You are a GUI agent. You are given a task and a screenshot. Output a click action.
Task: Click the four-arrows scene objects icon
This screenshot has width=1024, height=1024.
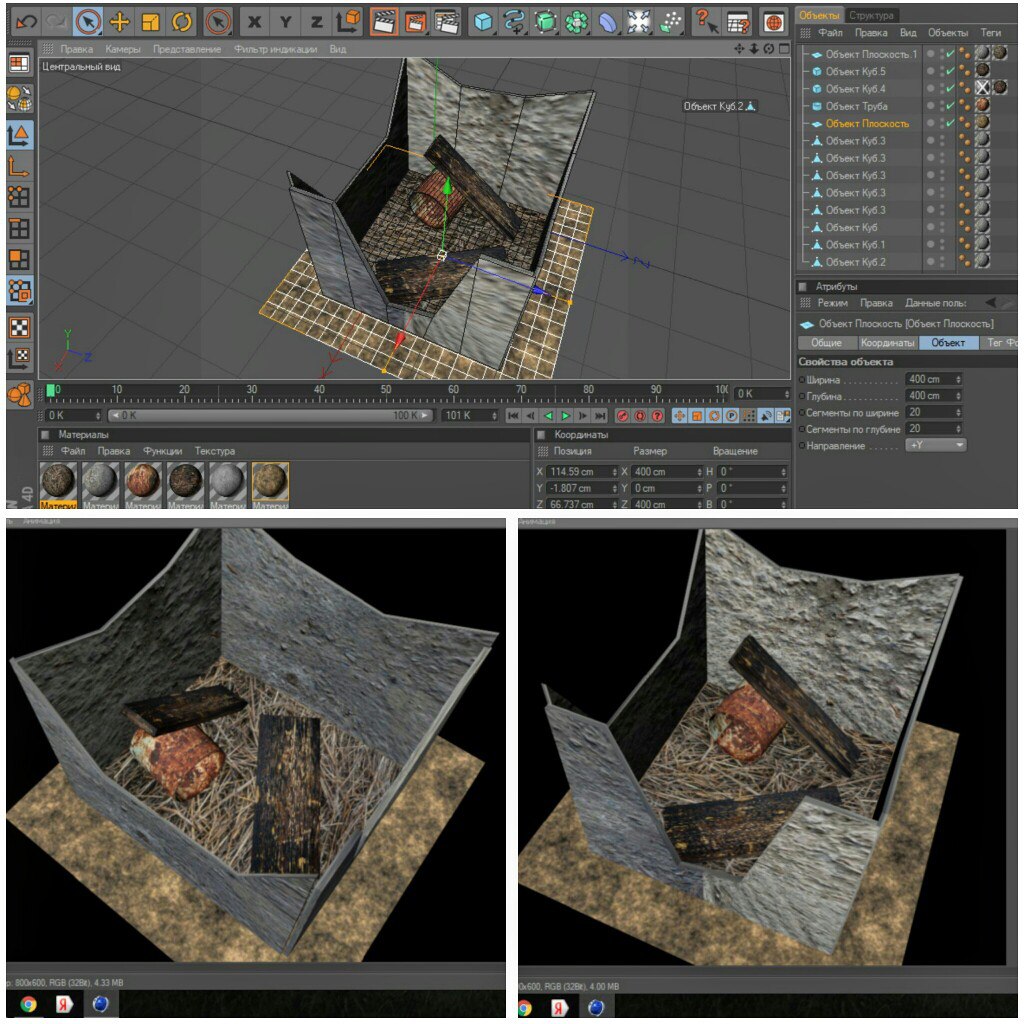[x=639, y=22]
